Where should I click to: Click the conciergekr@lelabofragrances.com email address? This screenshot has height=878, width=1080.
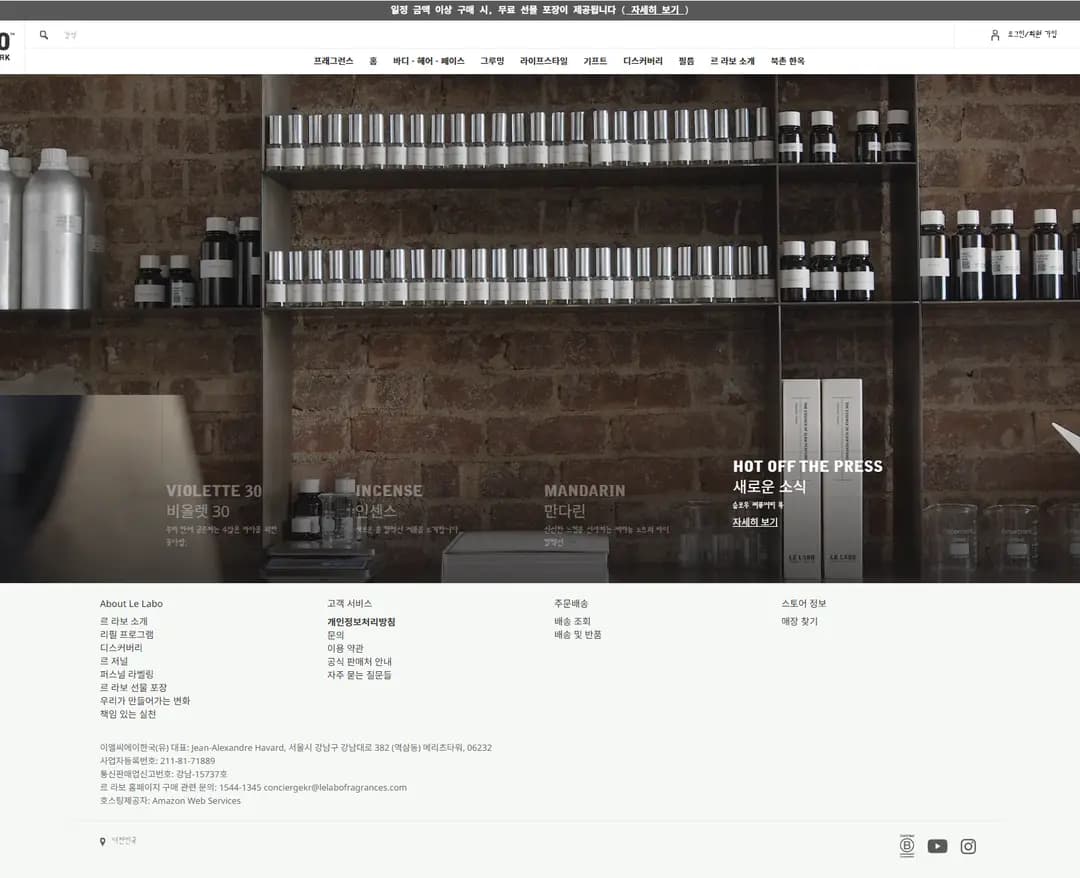pyautogui.click(x=335, y=787)
